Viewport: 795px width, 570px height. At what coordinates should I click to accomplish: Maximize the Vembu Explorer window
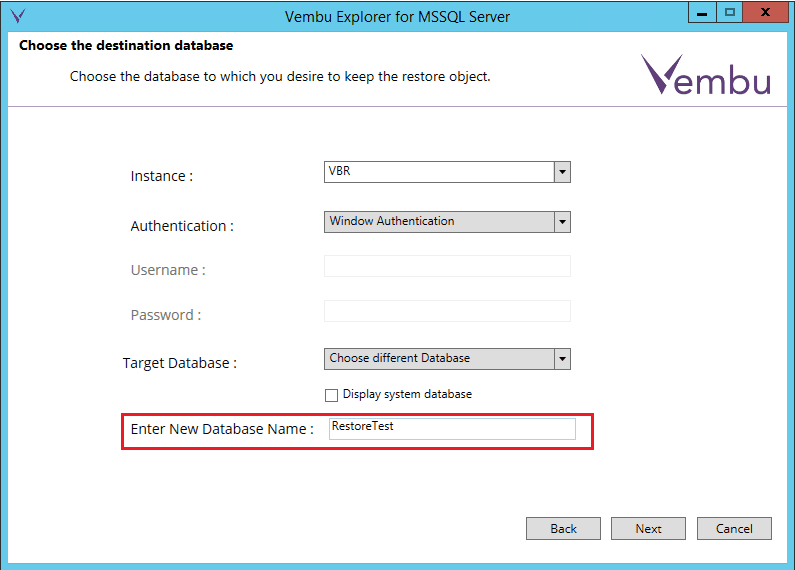point(730,12)
